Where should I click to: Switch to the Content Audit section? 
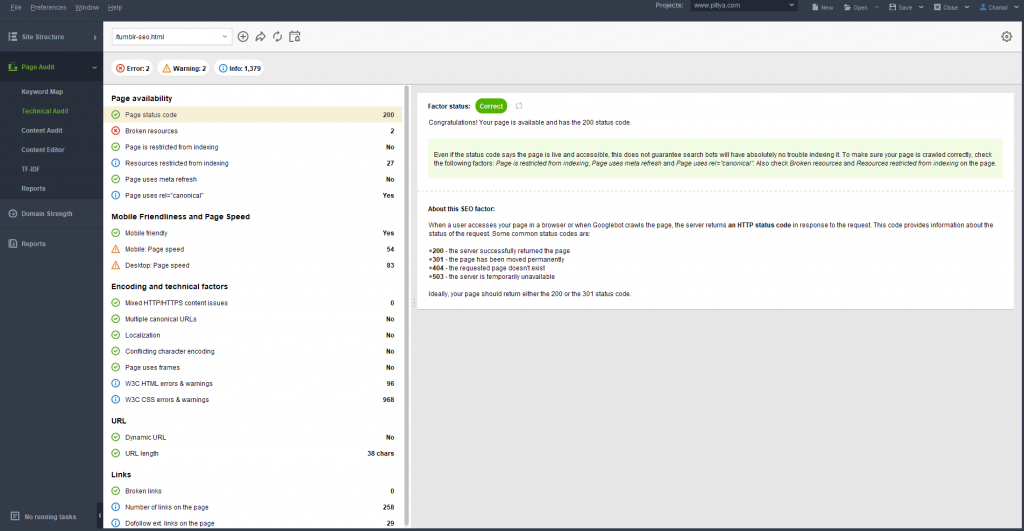click(x=42, y=130)
